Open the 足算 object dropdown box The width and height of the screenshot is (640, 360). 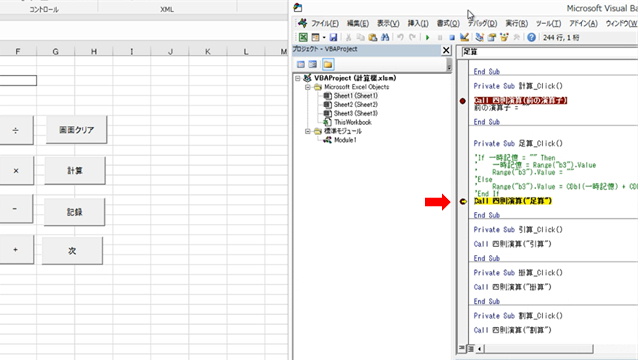pyautogui.click(x=549, y=52)
